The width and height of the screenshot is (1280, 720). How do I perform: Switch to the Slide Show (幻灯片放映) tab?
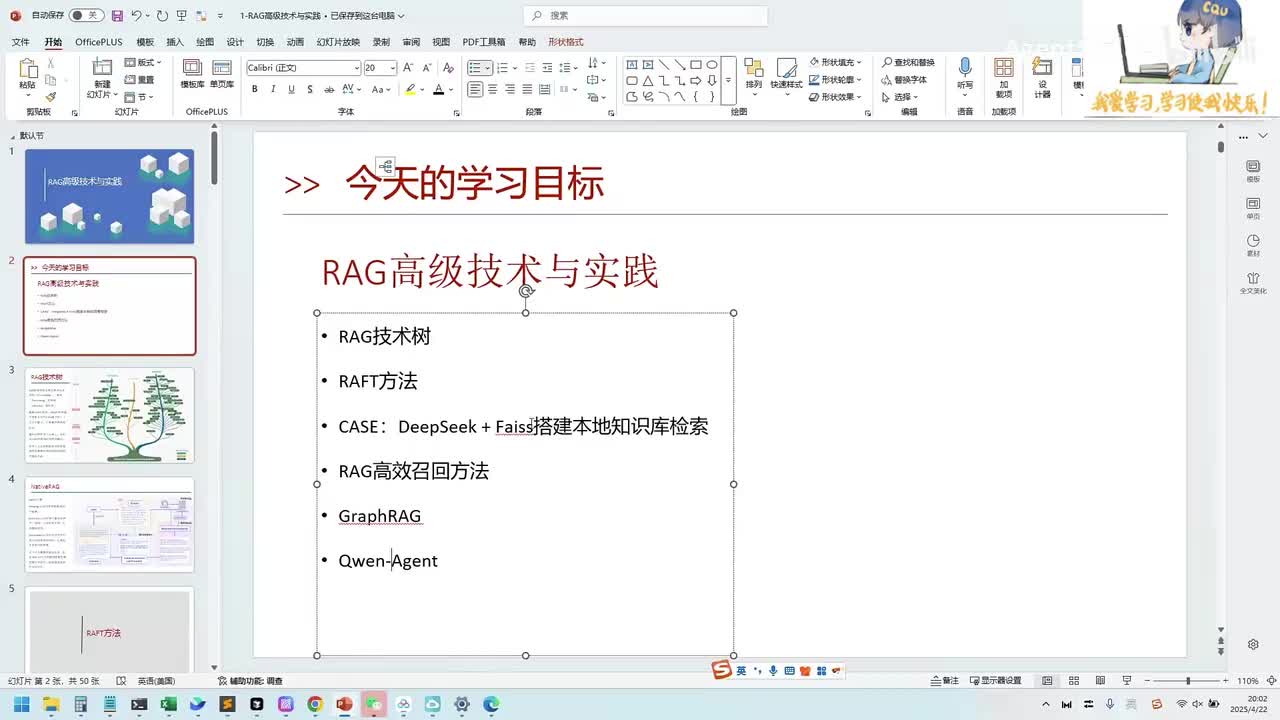(338, 42)
